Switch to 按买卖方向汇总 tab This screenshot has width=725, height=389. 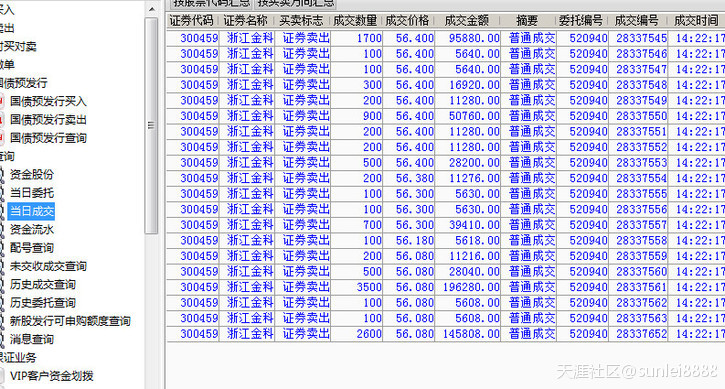[295, 3]
